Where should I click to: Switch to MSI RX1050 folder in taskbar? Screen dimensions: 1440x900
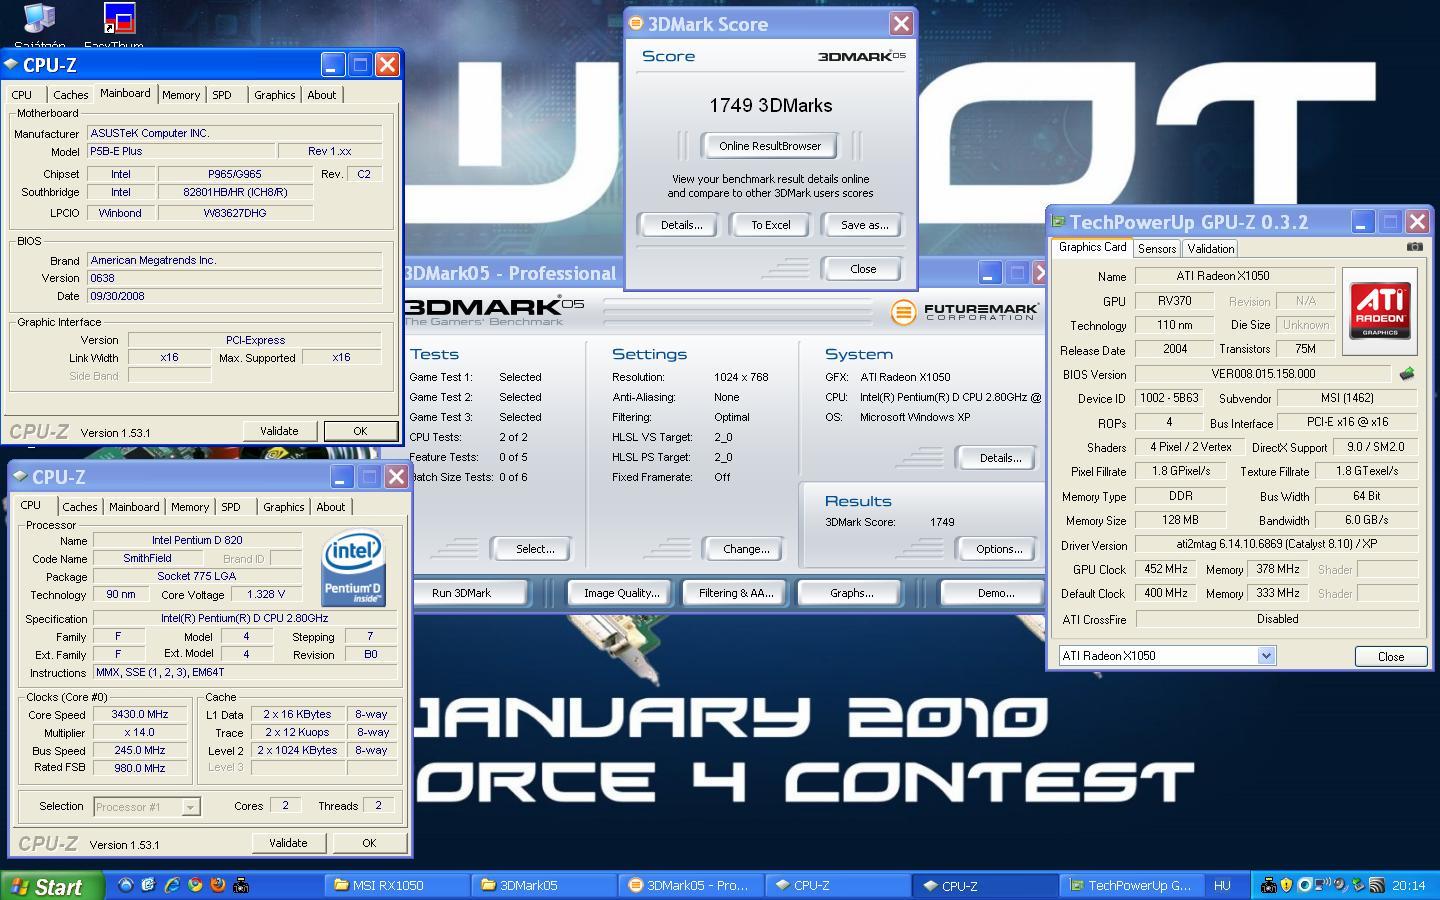click(397, 886)
